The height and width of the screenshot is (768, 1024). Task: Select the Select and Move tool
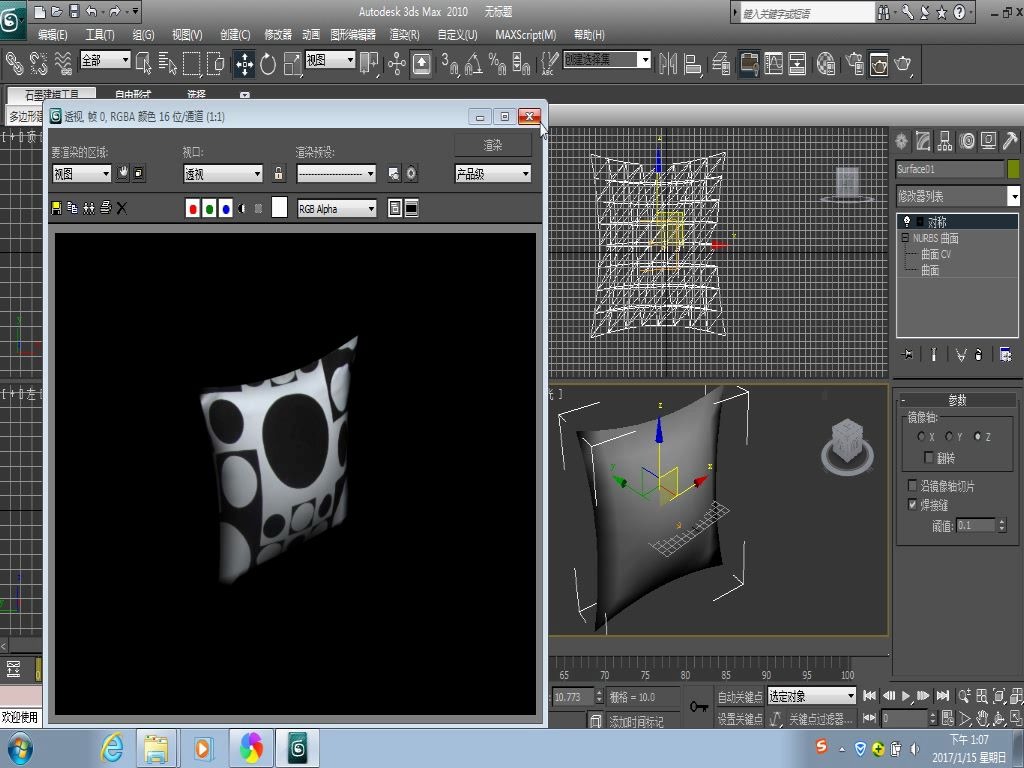(x=244, y=63)
